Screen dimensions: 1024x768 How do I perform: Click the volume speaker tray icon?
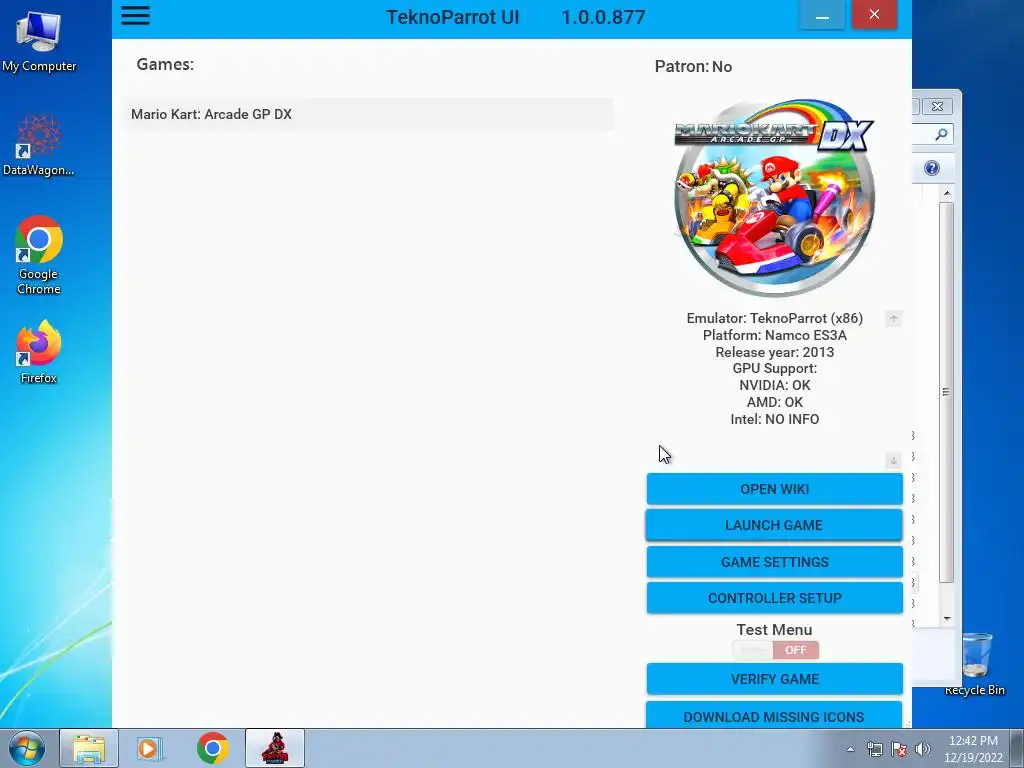[x=923, y=749]
